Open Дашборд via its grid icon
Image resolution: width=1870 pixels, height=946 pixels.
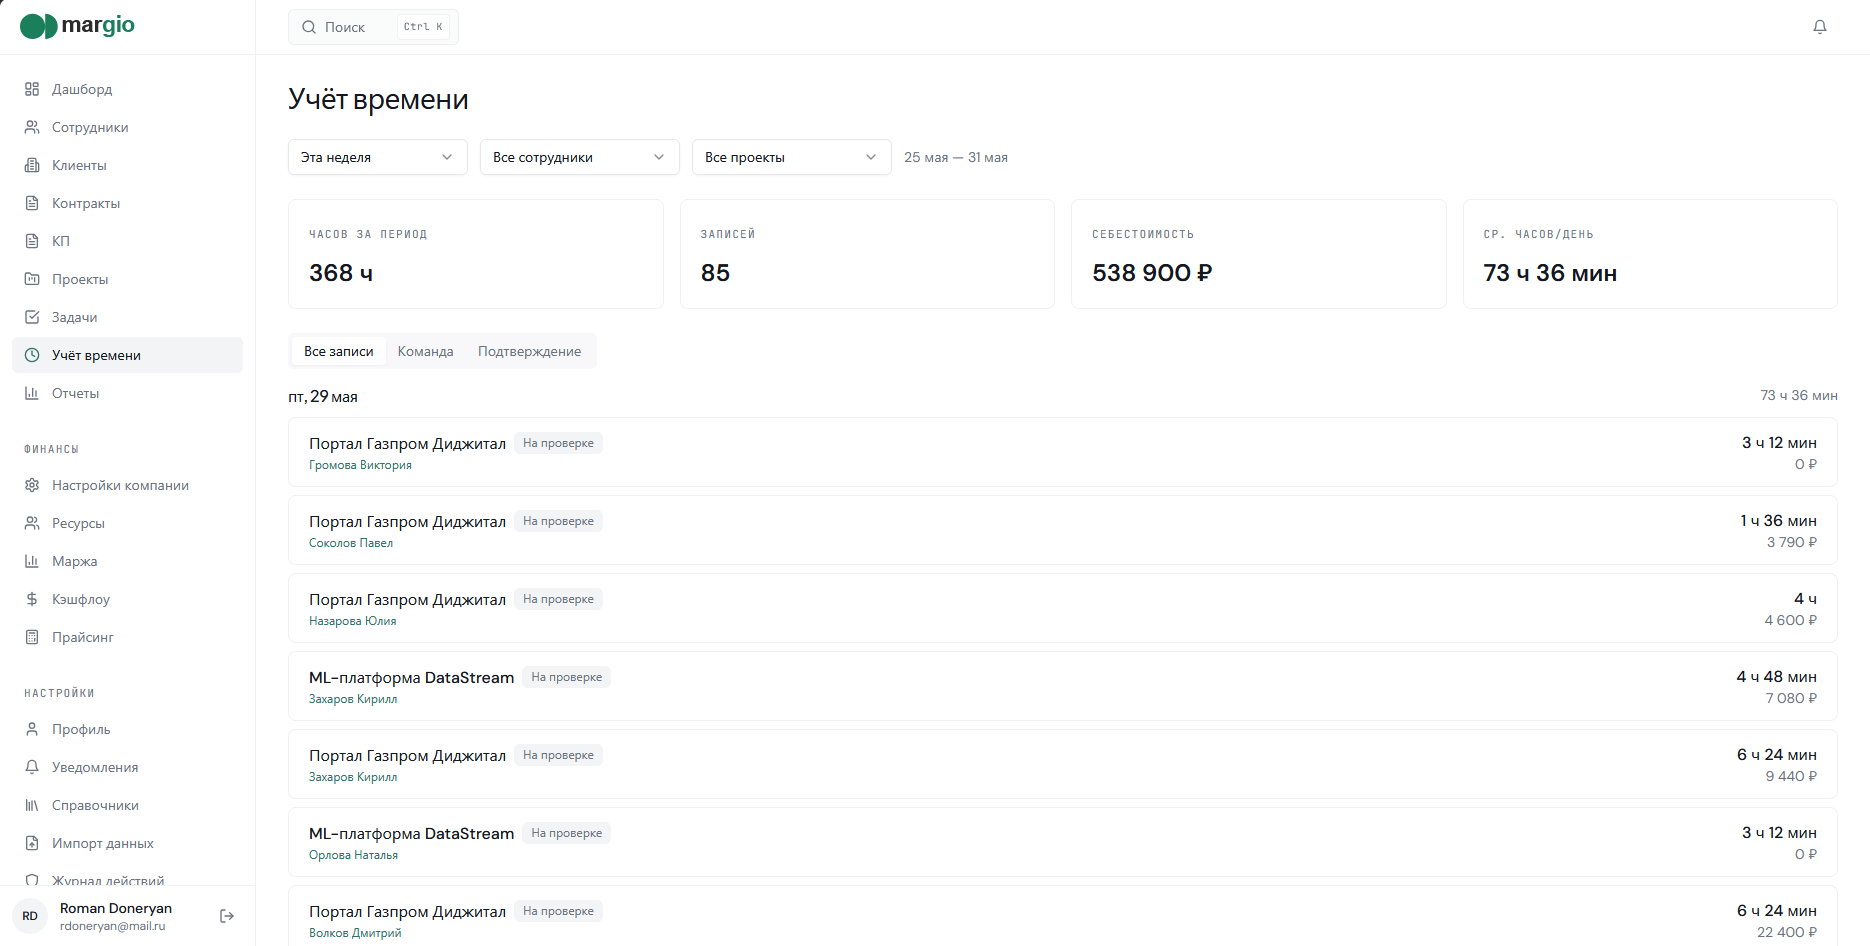[x=32, y=89]
